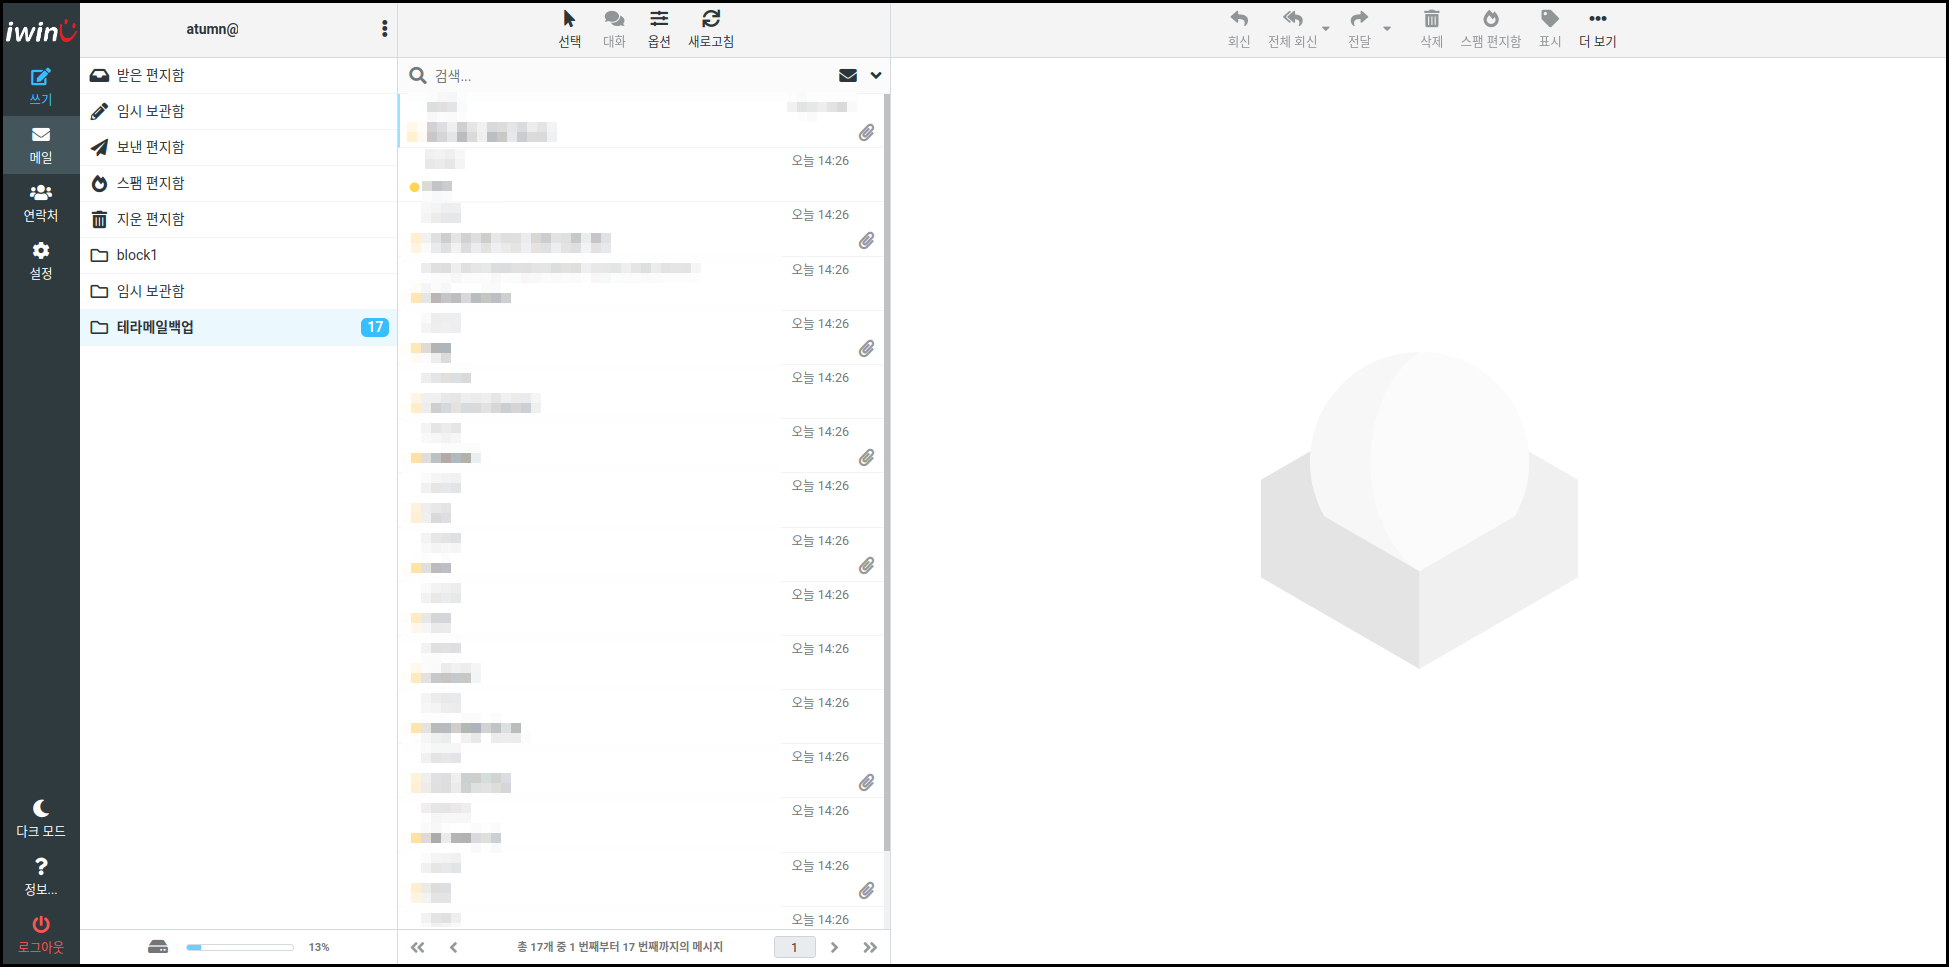
Task: Click the 선택 select tool
Action: tap(570, 29)
